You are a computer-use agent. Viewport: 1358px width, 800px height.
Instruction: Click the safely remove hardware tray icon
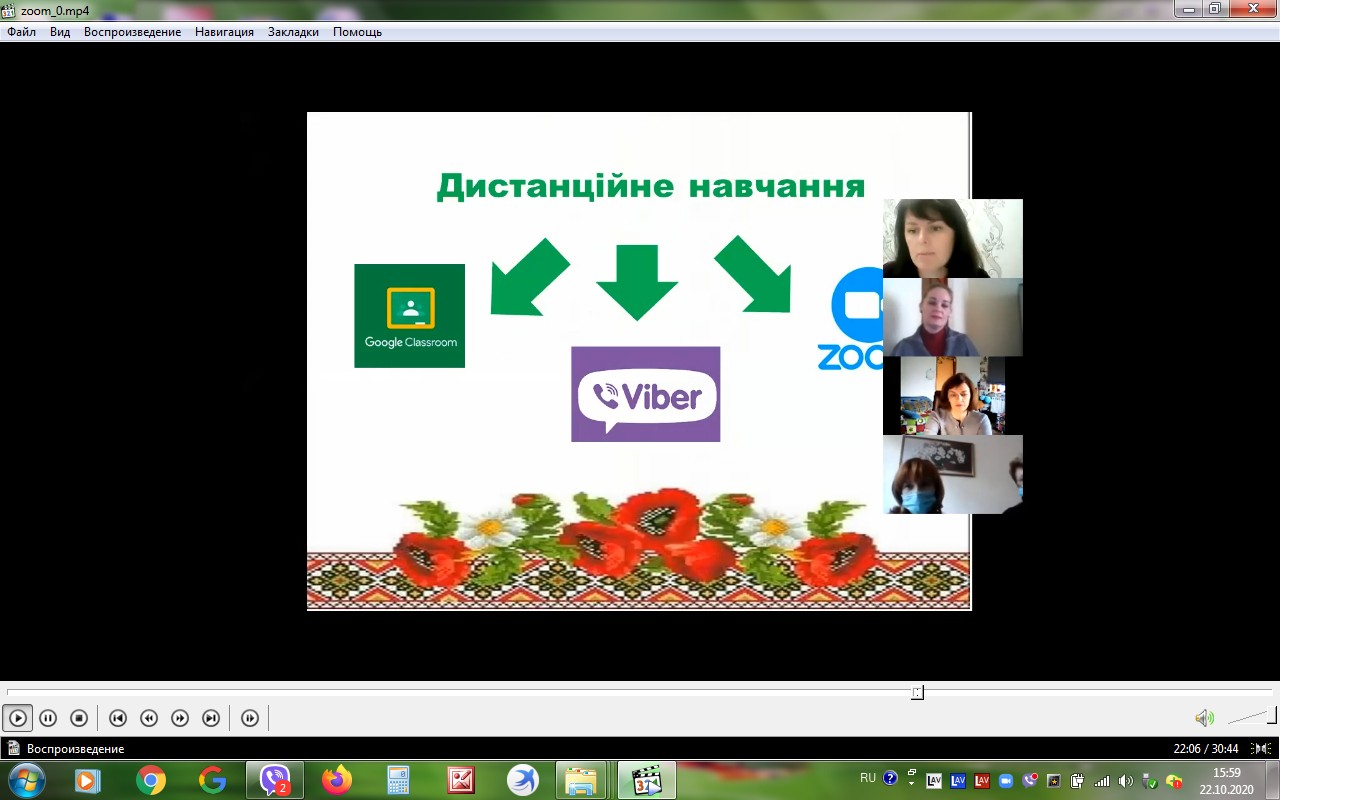click(1150, 781)
